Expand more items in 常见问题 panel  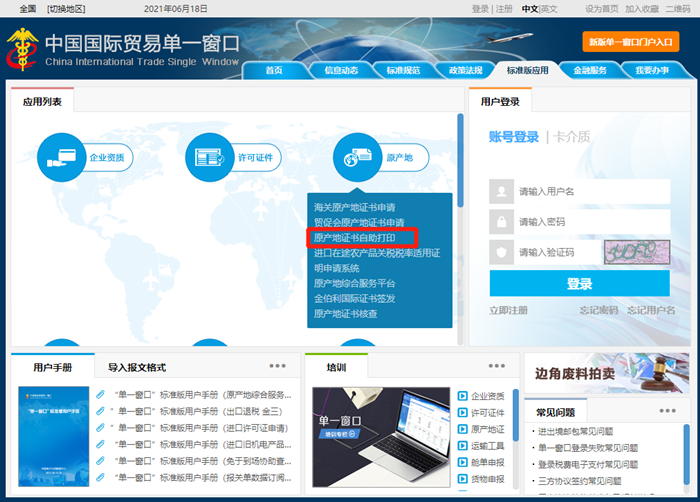tap(667, 411)
